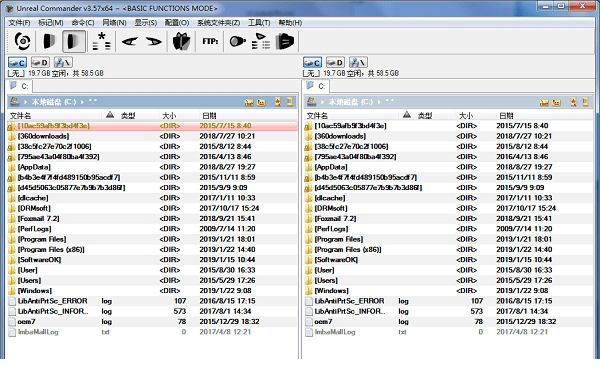Expand the chevron after 本地磁盘 (C:) in right path bar
Image resolution: width=600 pixels, height=373 pixels.
click(x=379, y=102)
